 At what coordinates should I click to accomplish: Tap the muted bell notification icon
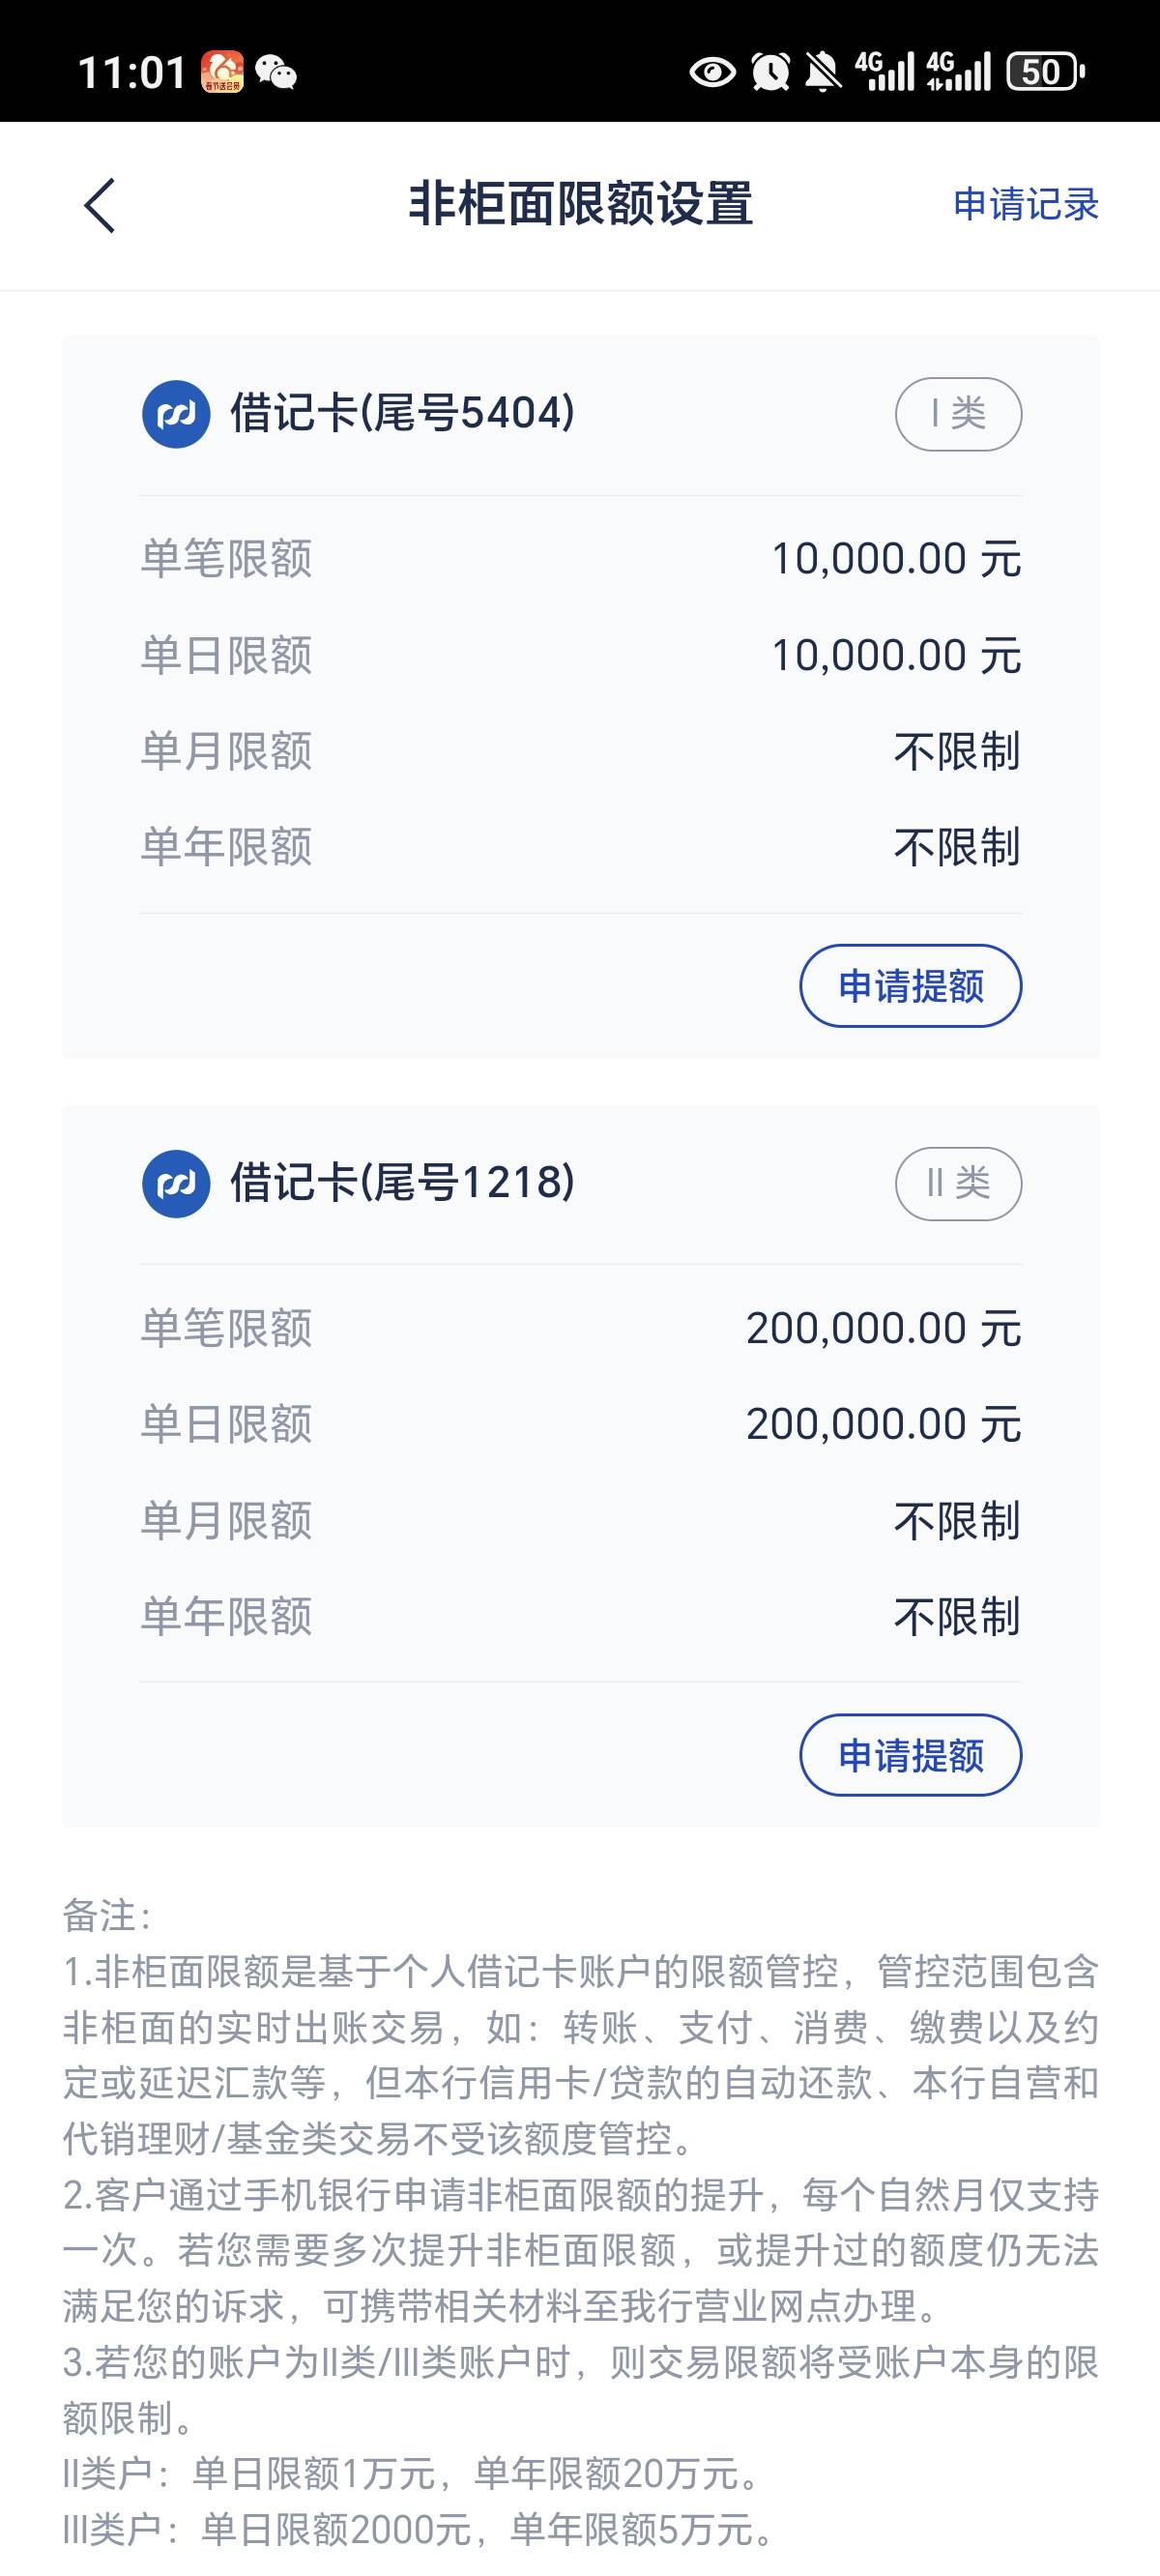(822, 72)
